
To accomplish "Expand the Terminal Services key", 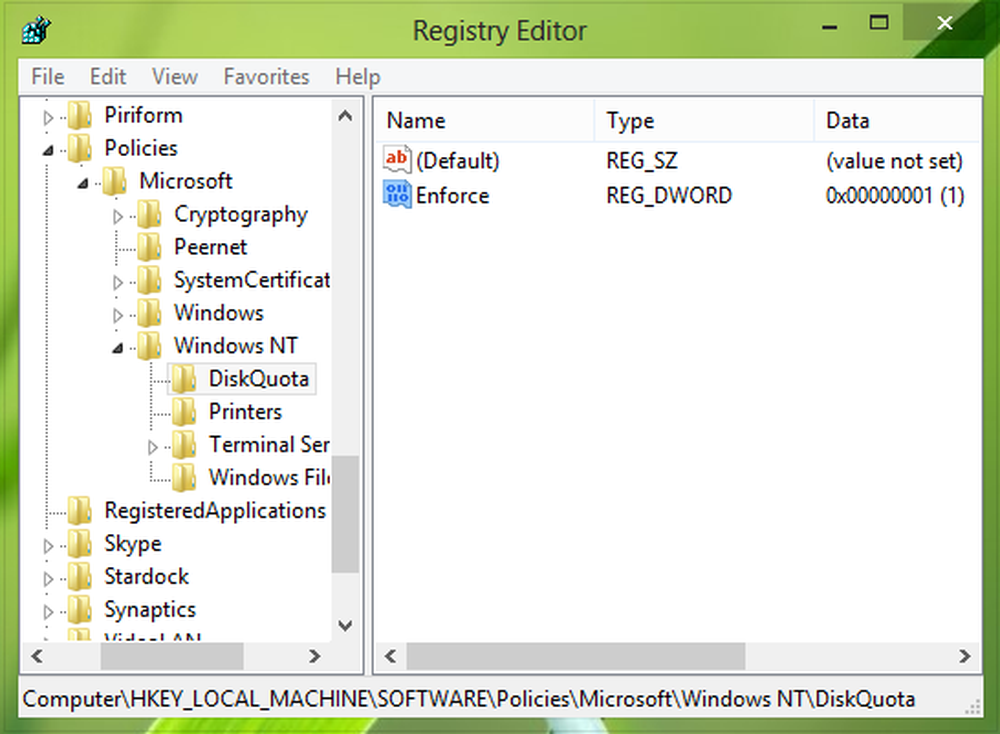I will click(x=152, y=447).
